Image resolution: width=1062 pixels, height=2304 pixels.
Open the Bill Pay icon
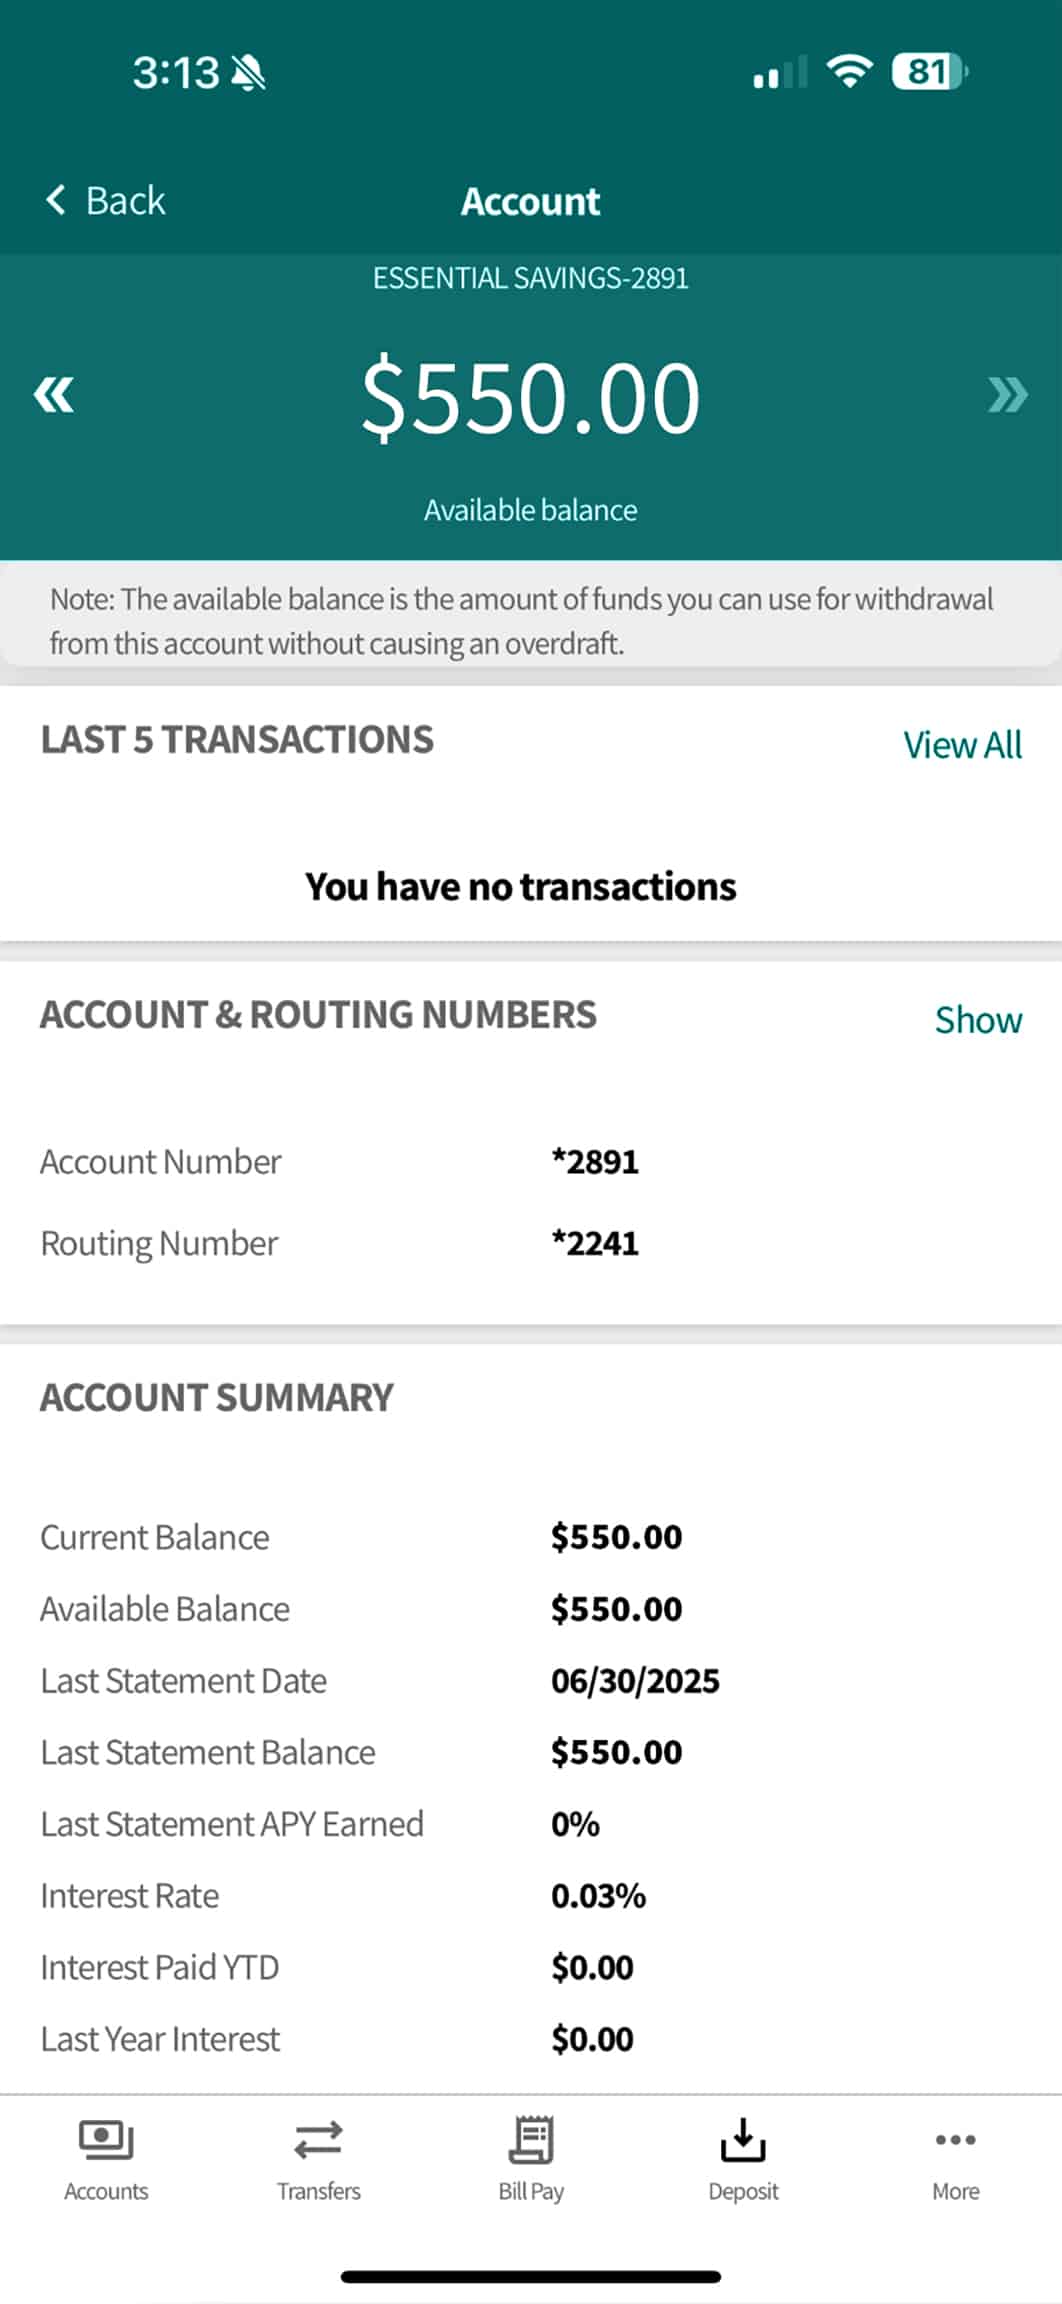[x=531, y=2140]
